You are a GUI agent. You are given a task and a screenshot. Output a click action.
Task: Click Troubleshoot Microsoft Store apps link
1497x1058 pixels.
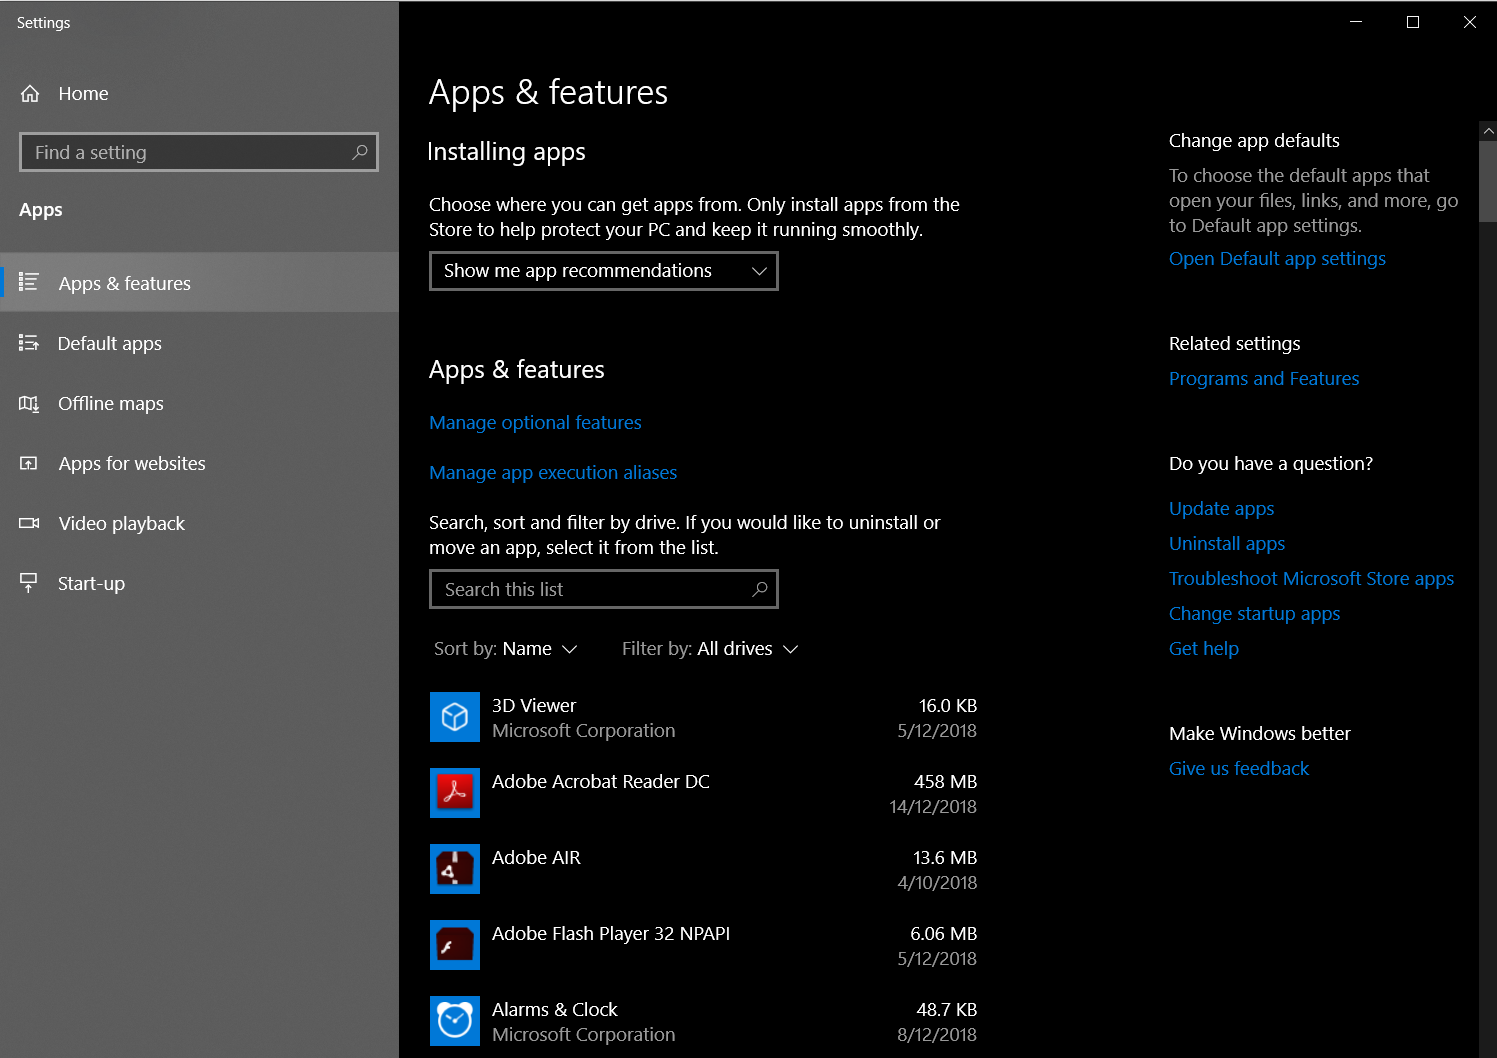click(x=1311, y=579)
